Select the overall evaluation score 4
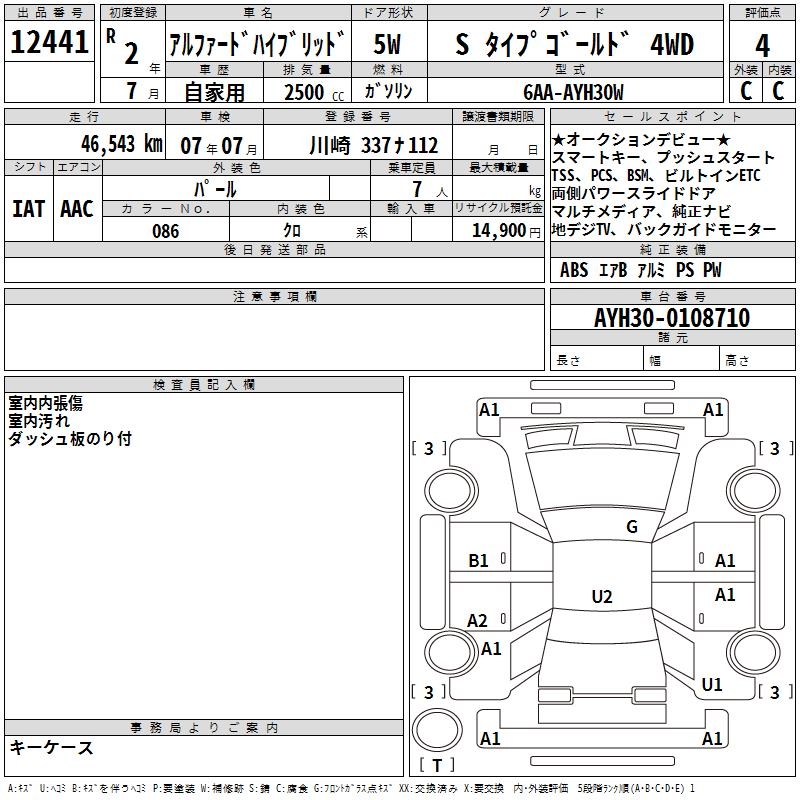This screenshot has width=800, height=800. coord(762,45)
